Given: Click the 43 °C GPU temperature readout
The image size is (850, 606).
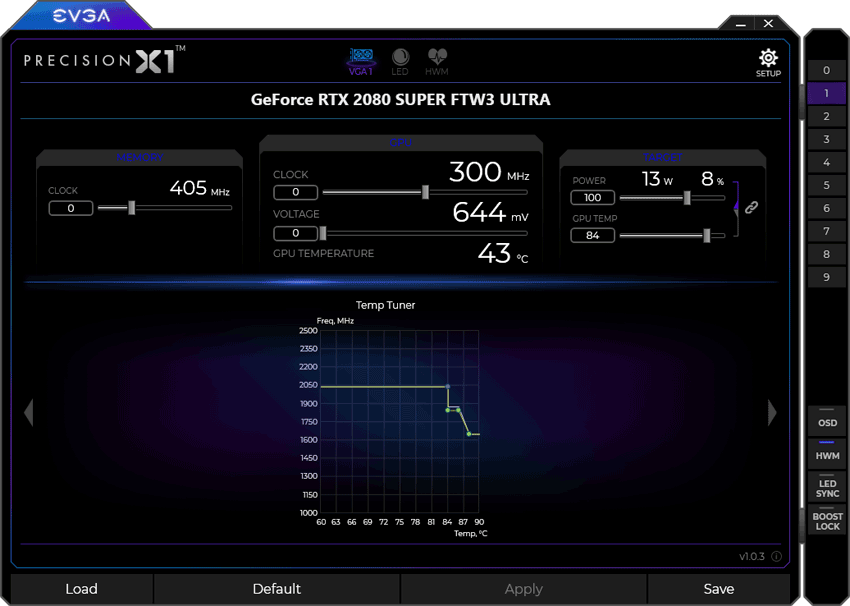Looking at the screenshot, I should 503,254.
